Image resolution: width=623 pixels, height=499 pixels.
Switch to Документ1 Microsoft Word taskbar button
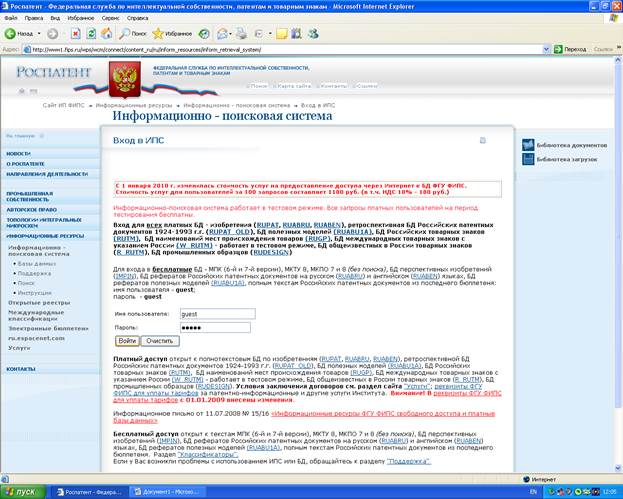[168, 492]
